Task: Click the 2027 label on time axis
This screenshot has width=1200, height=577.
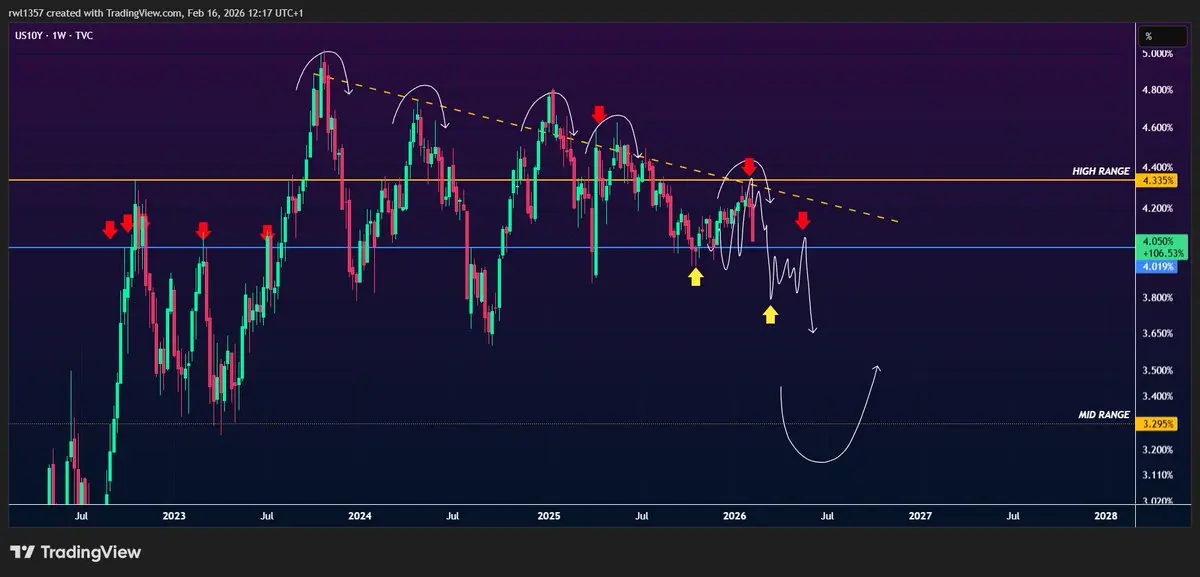Action: (920, 516)
